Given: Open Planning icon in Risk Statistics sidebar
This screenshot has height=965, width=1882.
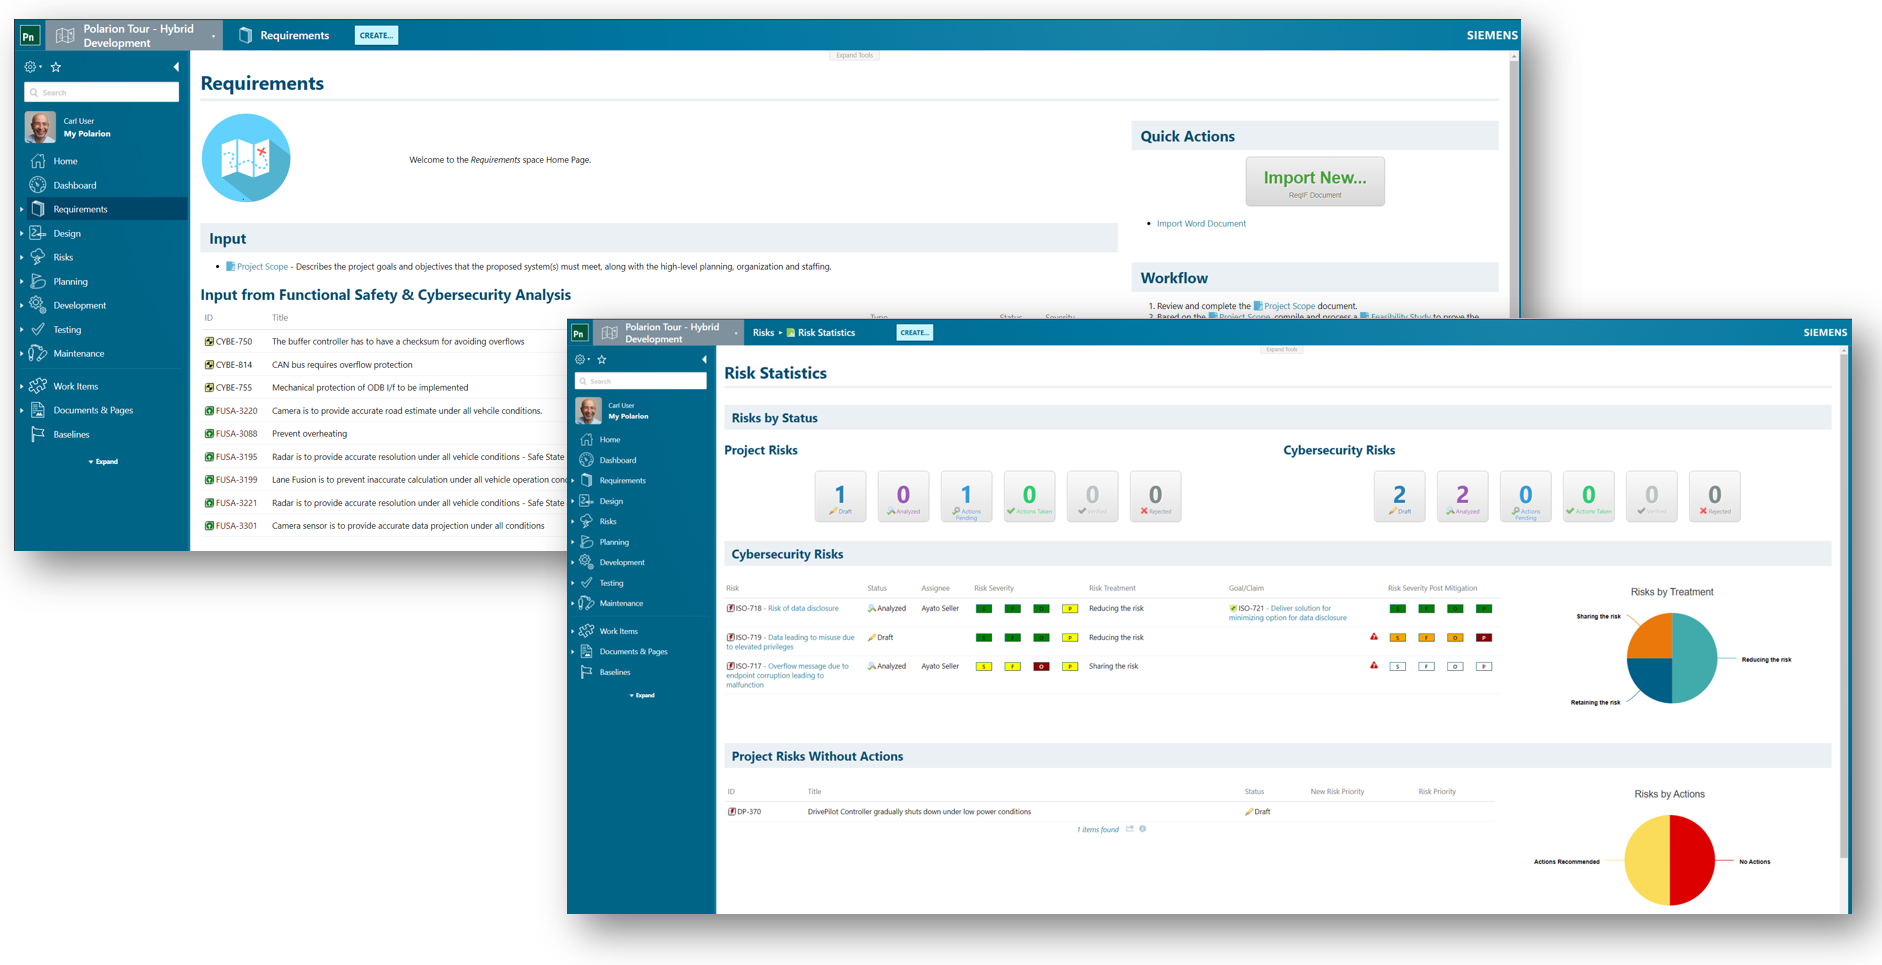Looking at the screenshot, I should click(587, 542).
